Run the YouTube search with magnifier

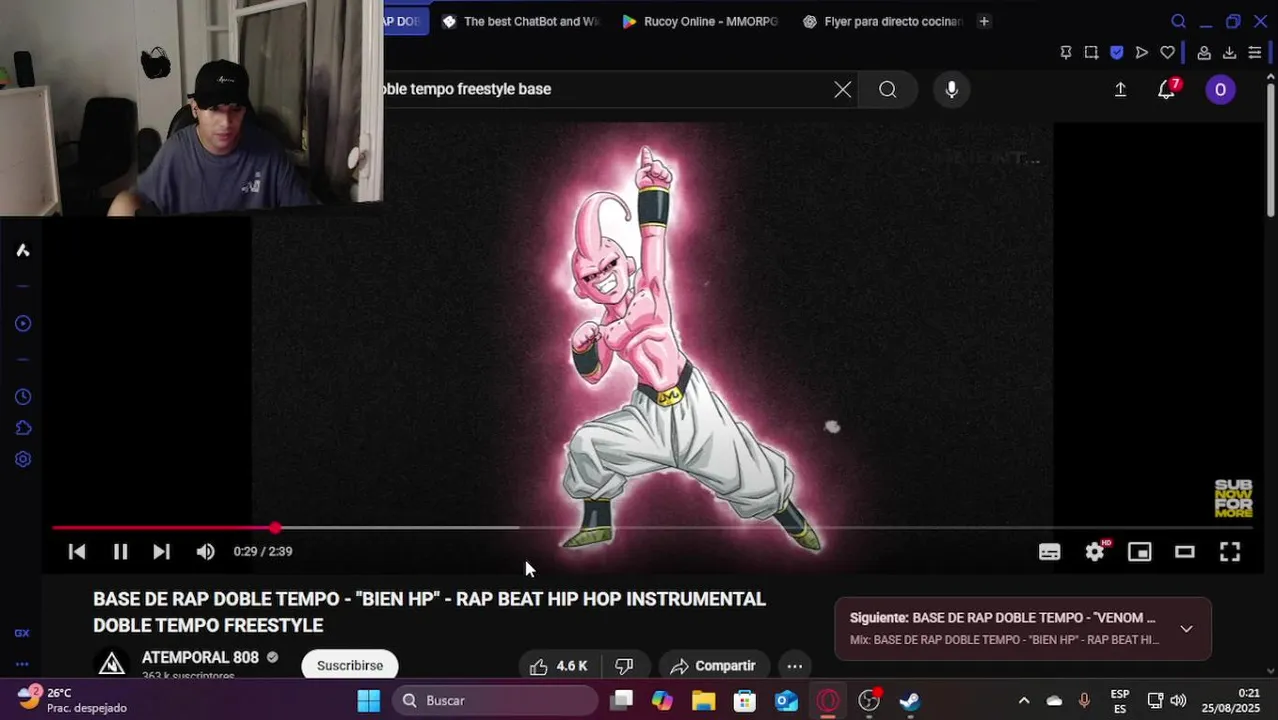[x=887, y=90]
